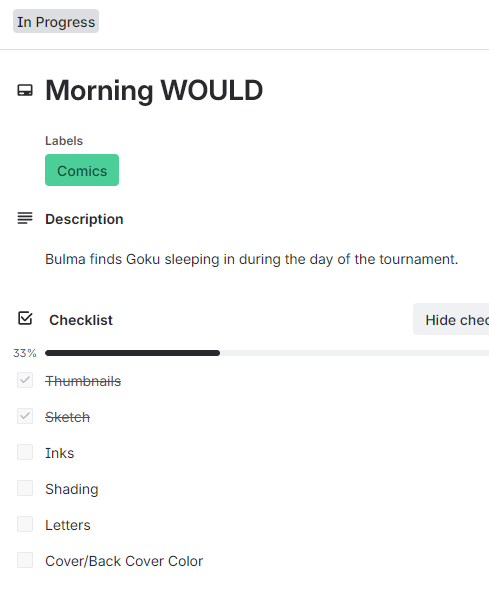Click the Description heading

coord(84,219)
